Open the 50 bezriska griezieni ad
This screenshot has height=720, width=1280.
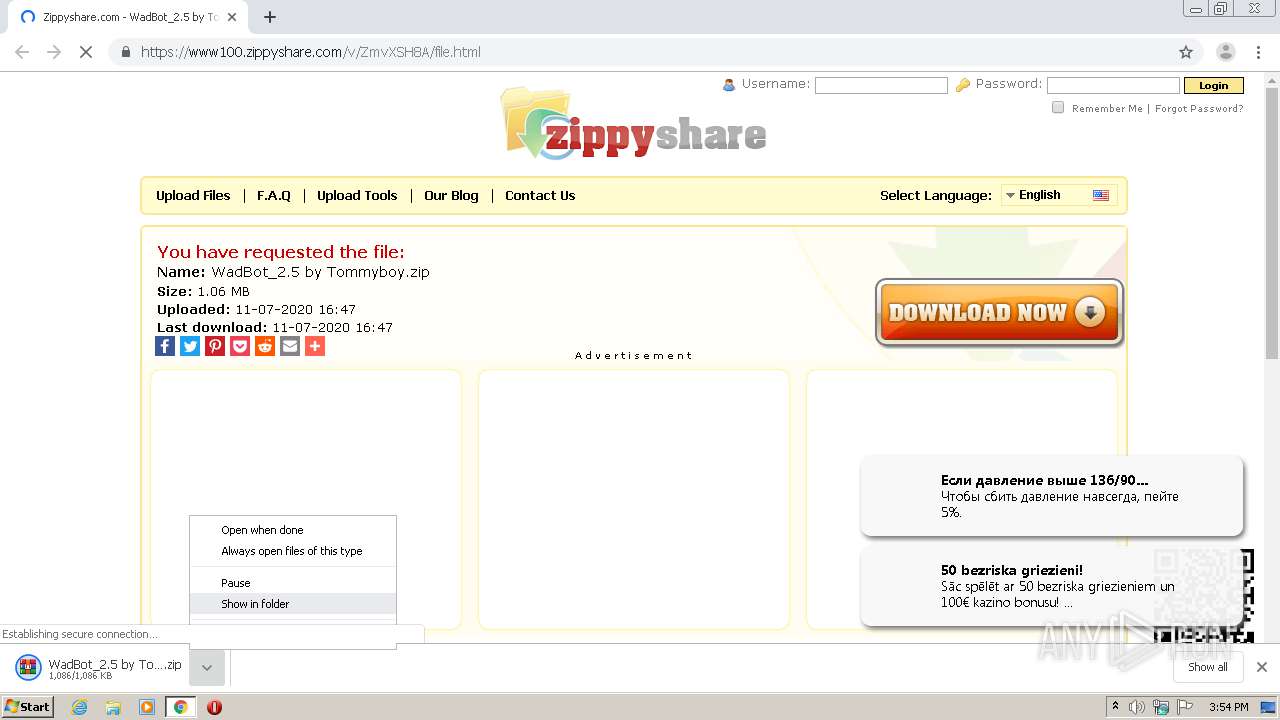(1051, 586)
